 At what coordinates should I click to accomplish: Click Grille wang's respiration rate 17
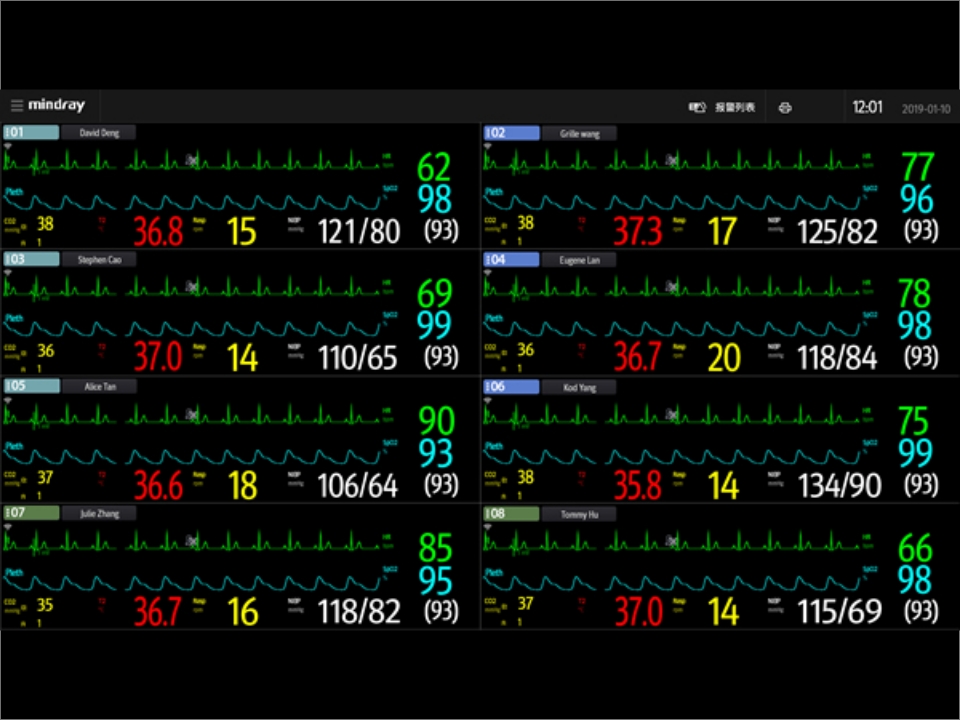[x=722, y=232]
